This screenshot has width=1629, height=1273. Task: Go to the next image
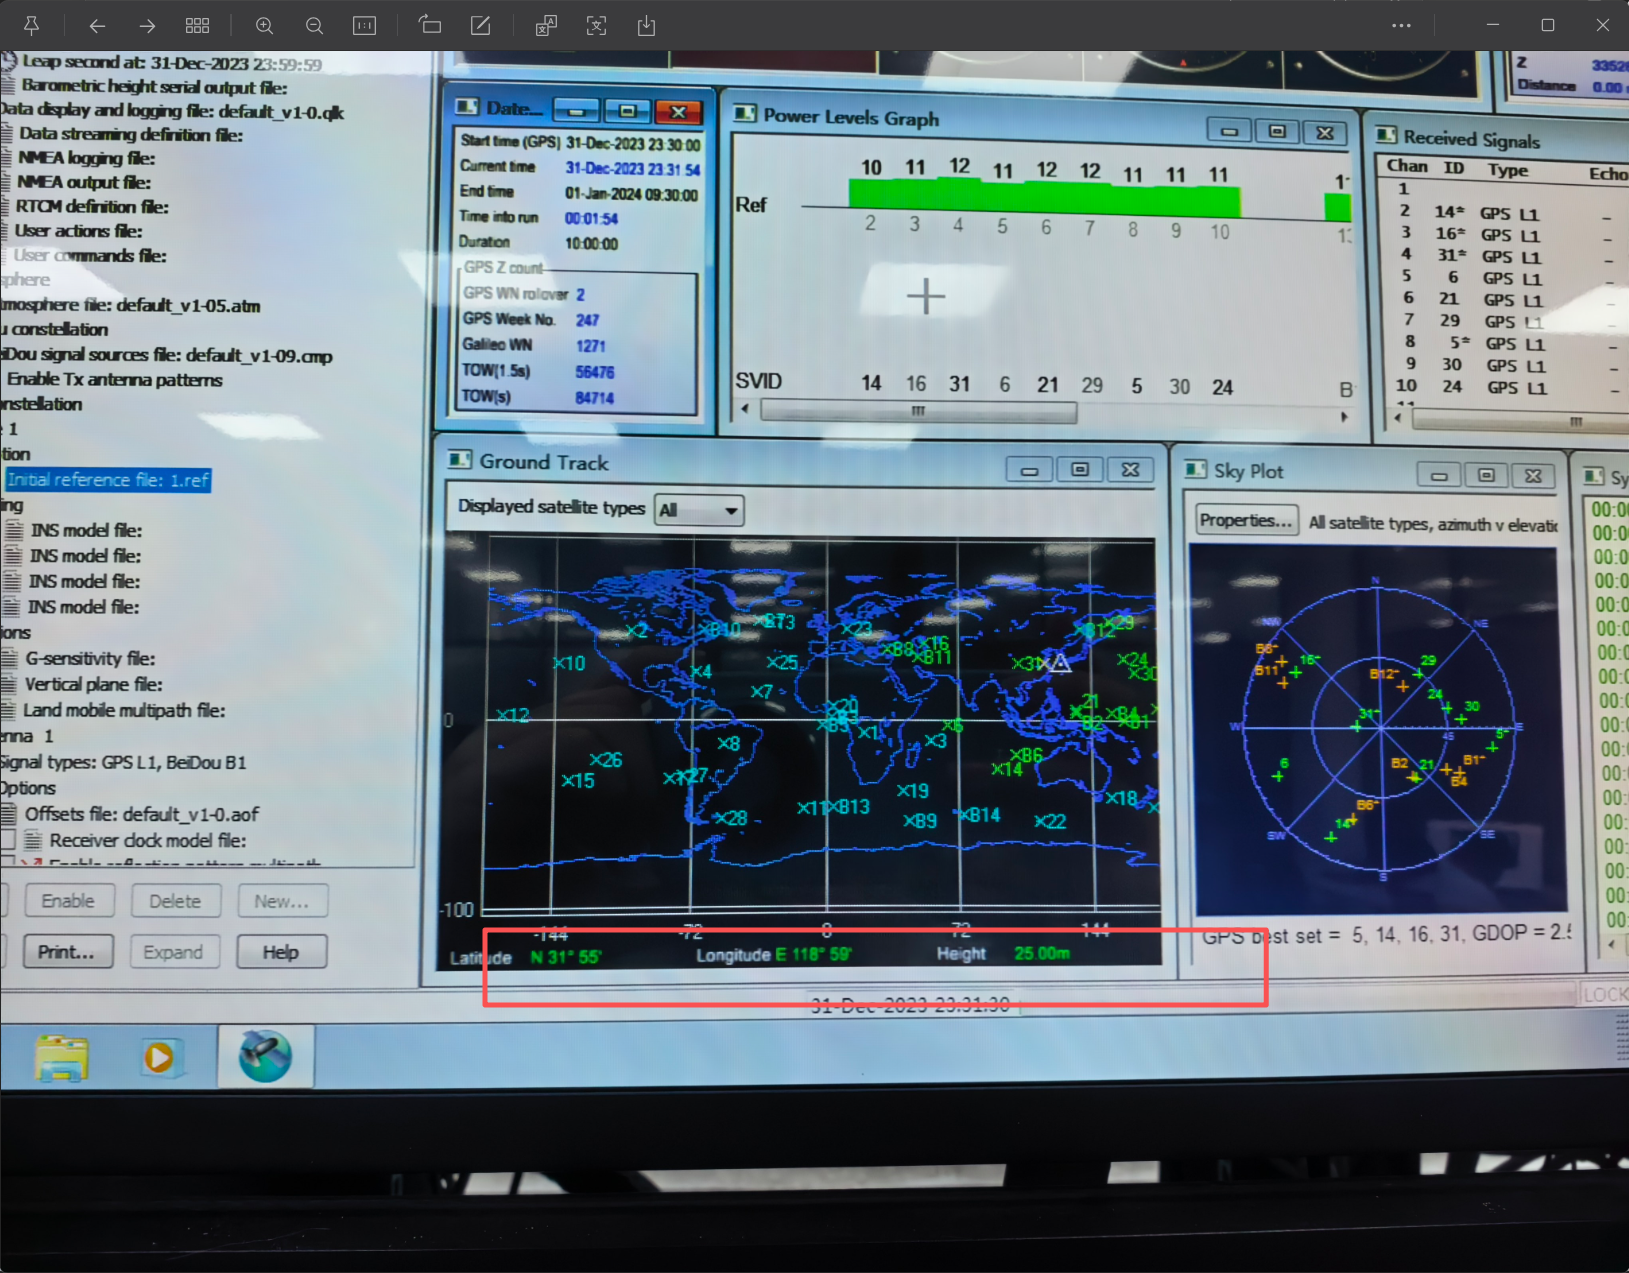point(147,25)
